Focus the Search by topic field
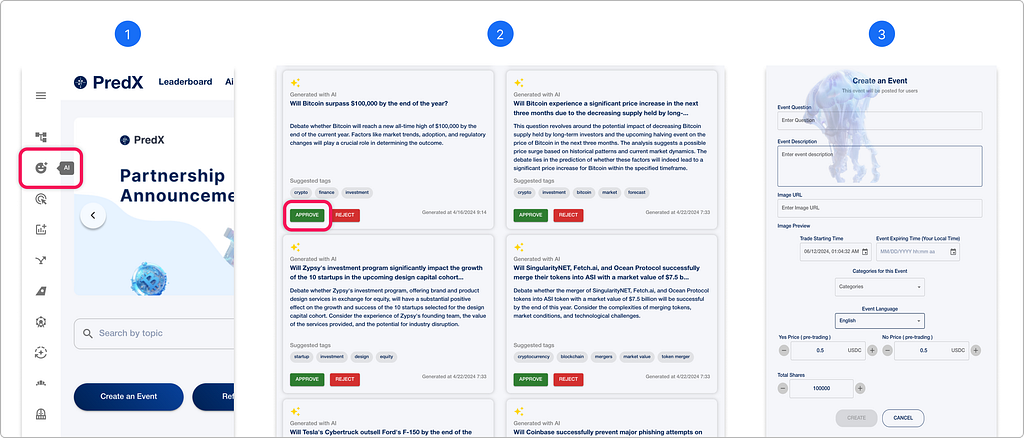Image resolution: width=1024 pixels, height=438 pixels. (x=154, y=334)
